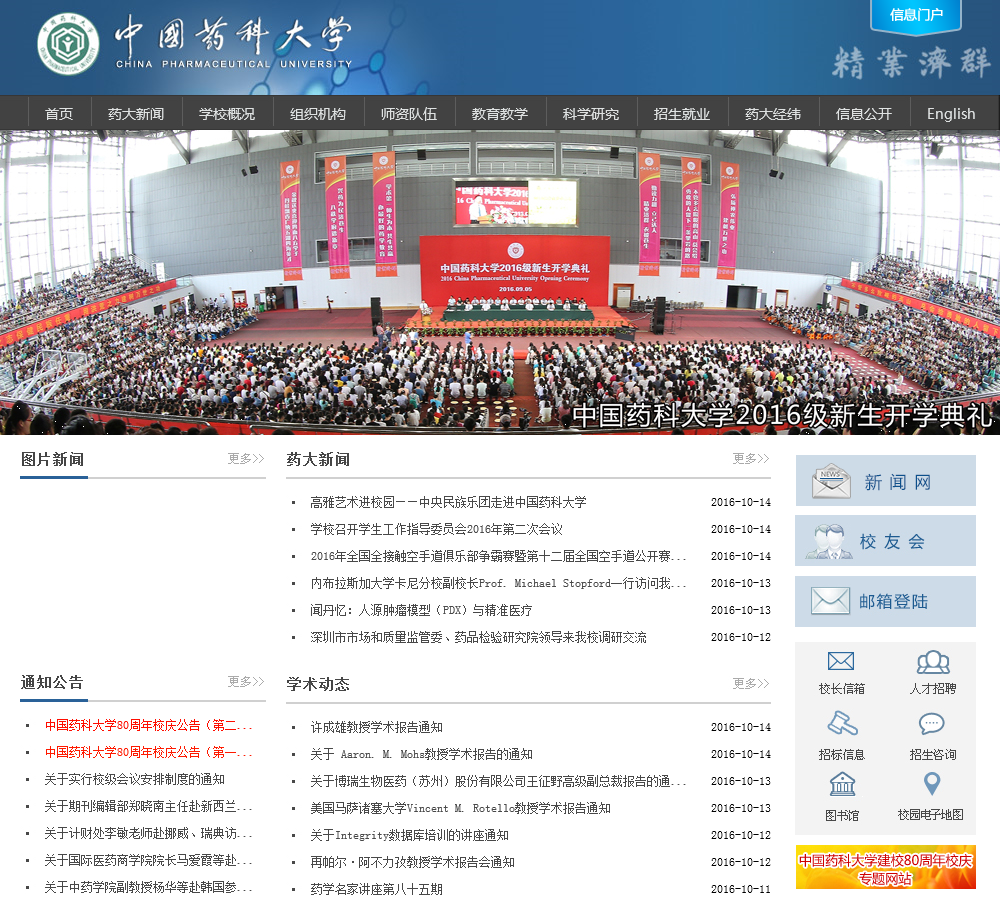This screenshot has width=1000, height=909.
Task: Open the 招生就业 nav menu
Action: pyautogui.click(x=682, y=114)
